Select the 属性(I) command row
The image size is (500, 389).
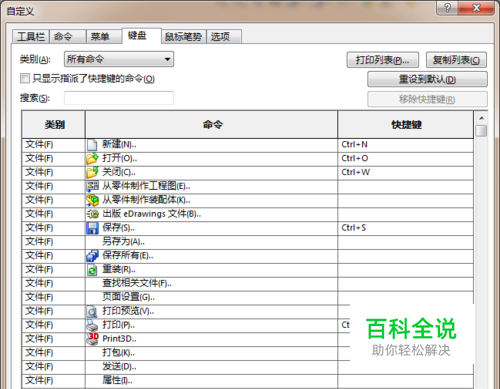click(x=248, y=381)
